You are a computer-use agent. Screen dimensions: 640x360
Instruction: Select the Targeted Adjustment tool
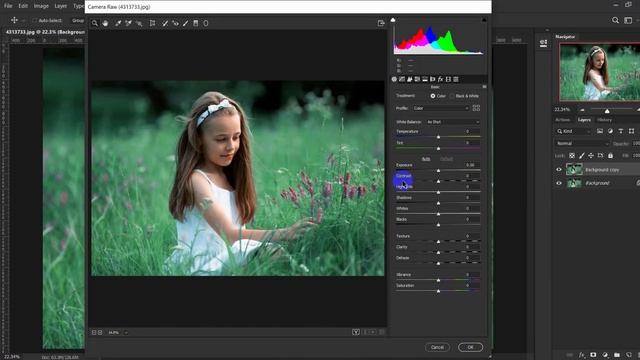139,23
